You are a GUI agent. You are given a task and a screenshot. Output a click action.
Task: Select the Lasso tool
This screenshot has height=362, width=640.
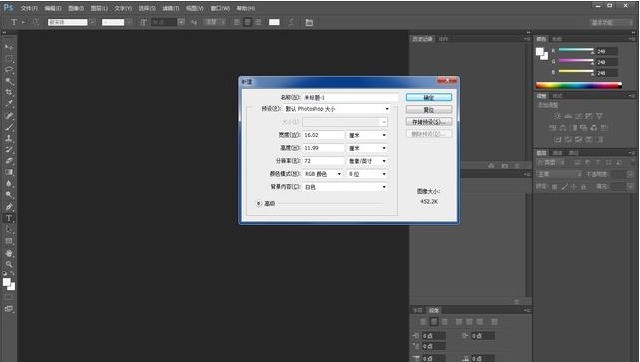(9, 70)
